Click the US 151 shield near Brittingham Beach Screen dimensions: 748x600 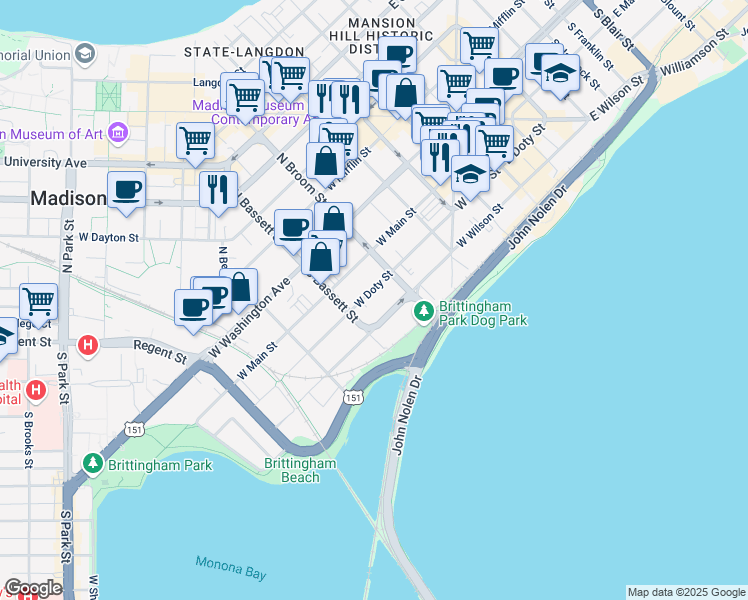tap(353, 397)
